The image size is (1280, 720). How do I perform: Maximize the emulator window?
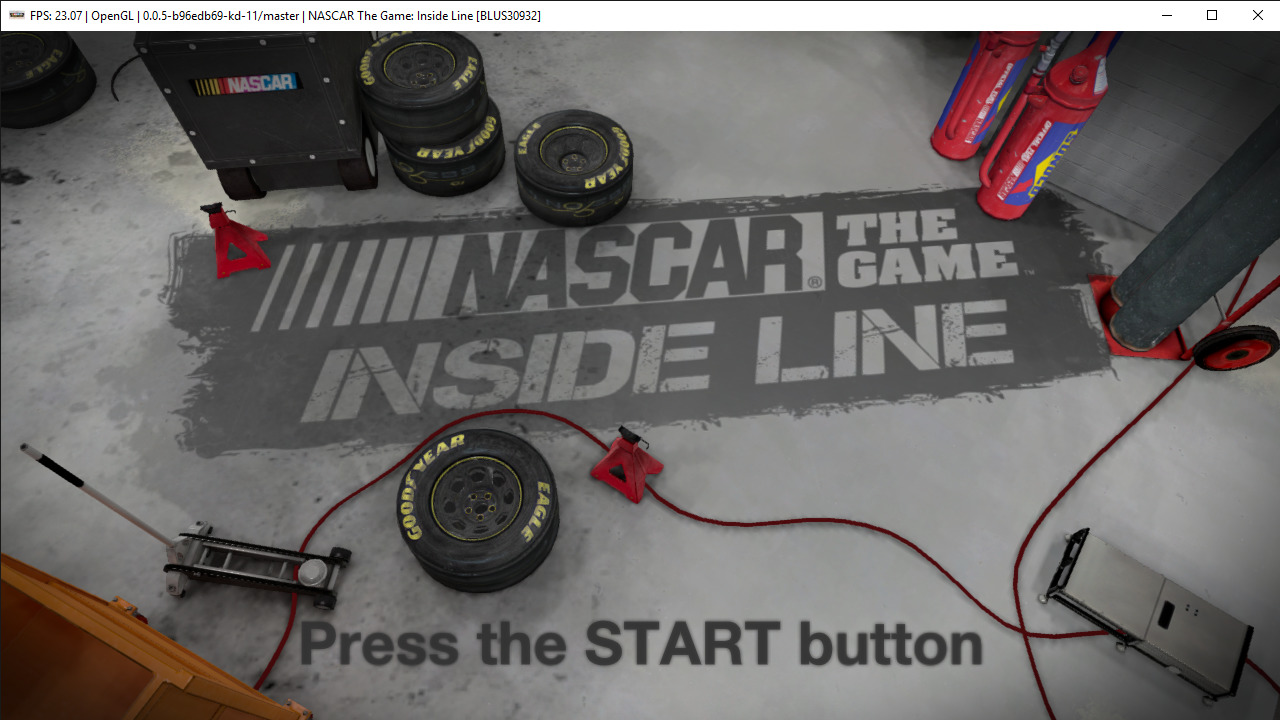[1212, 15]
